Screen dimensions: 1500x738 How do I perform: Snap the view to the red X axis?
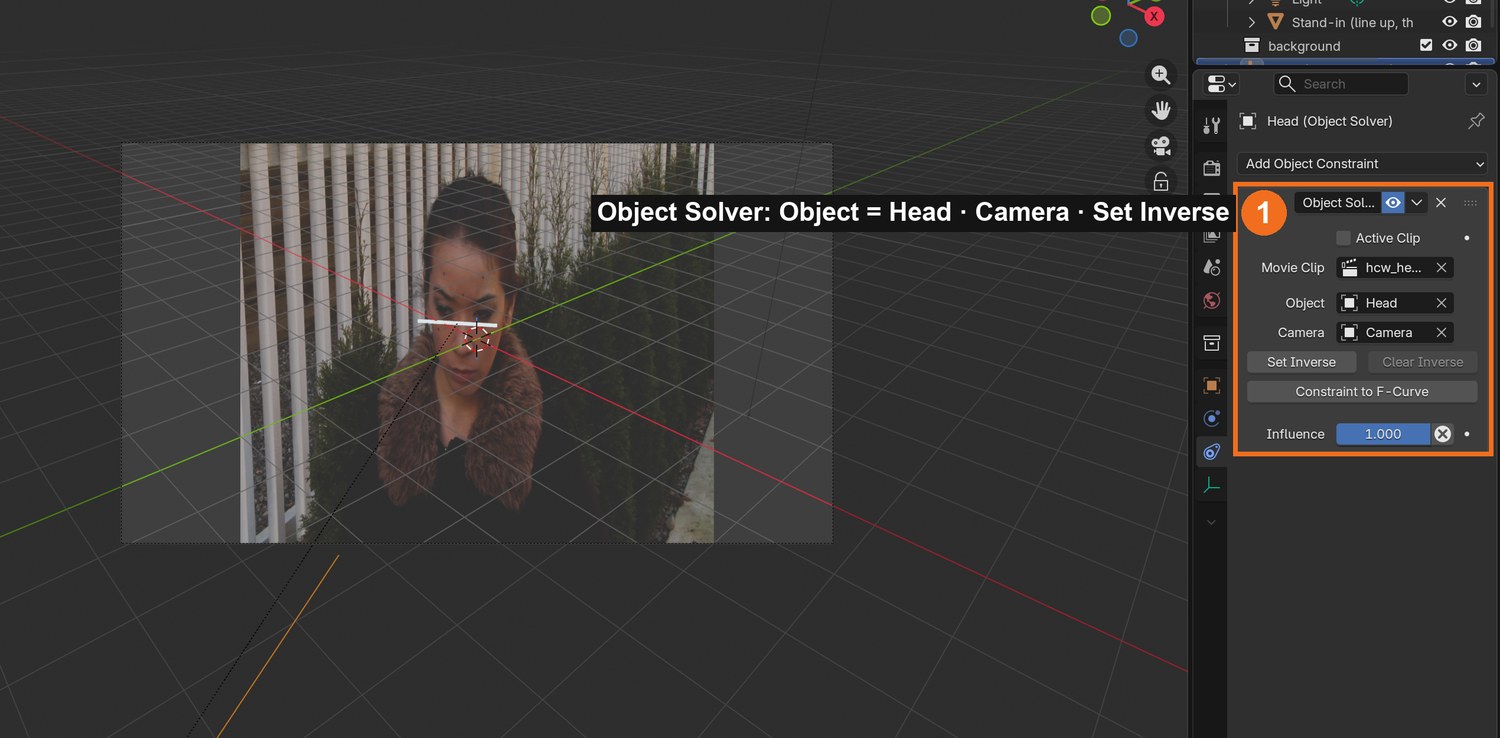tap(1154, 16)
